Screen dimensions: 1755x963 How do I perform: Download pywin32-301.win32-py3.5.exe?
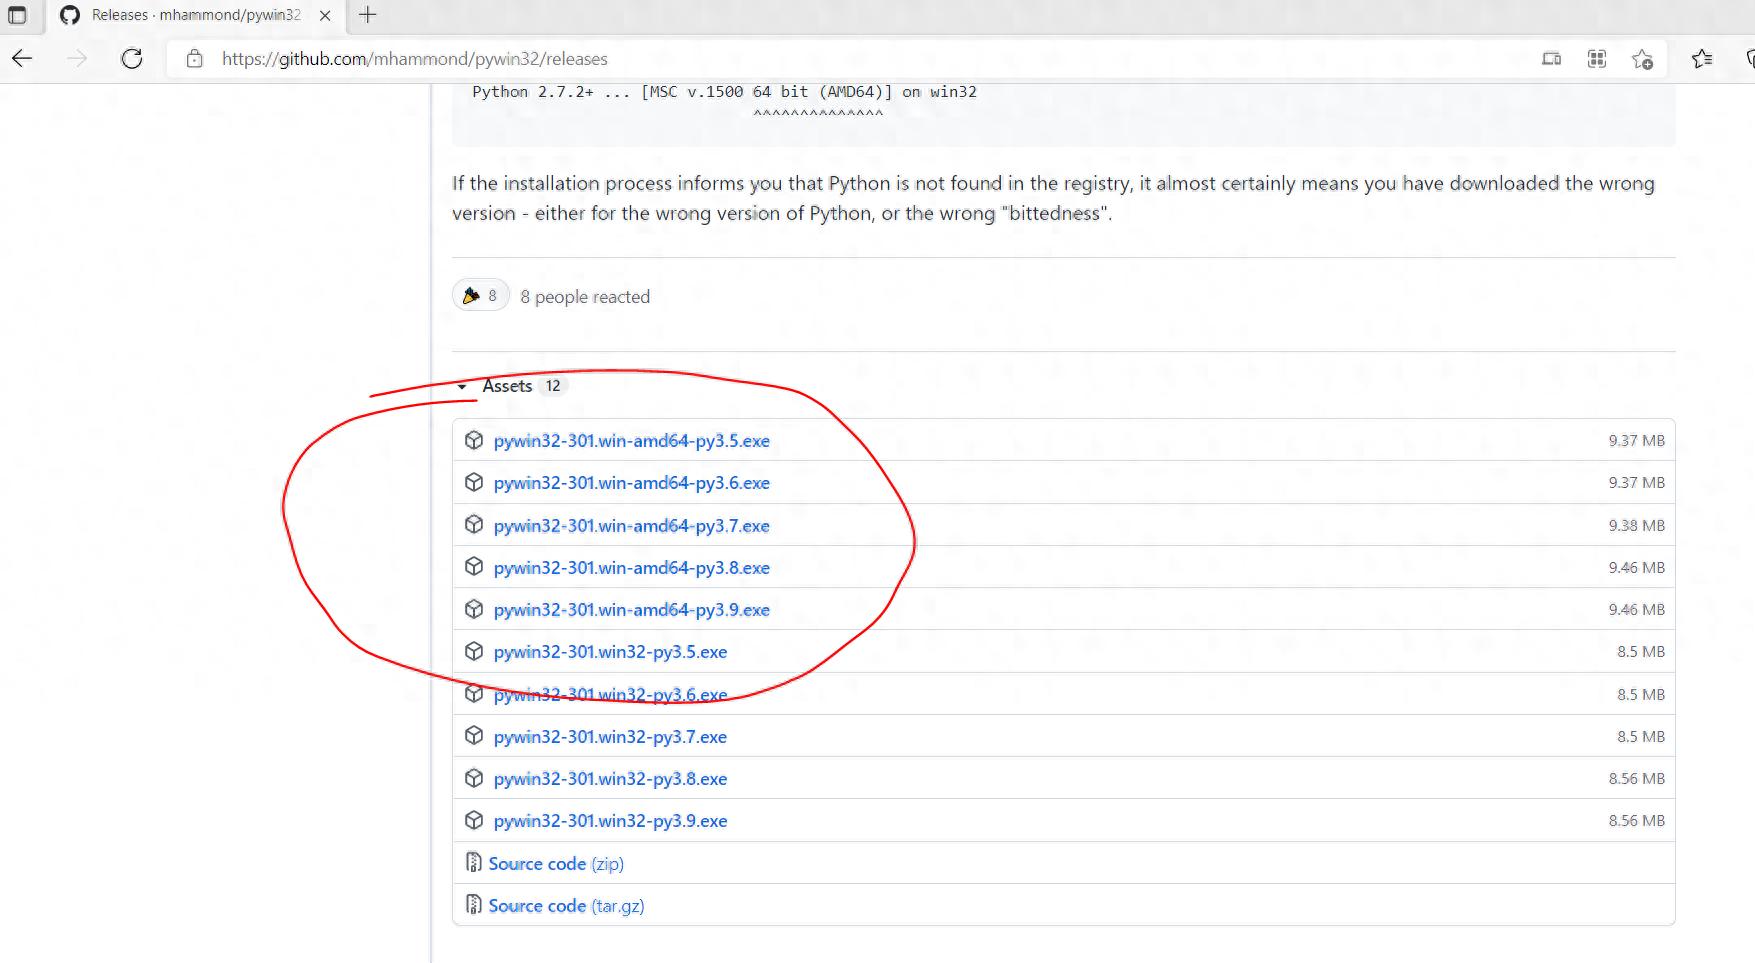pos(610,652)
